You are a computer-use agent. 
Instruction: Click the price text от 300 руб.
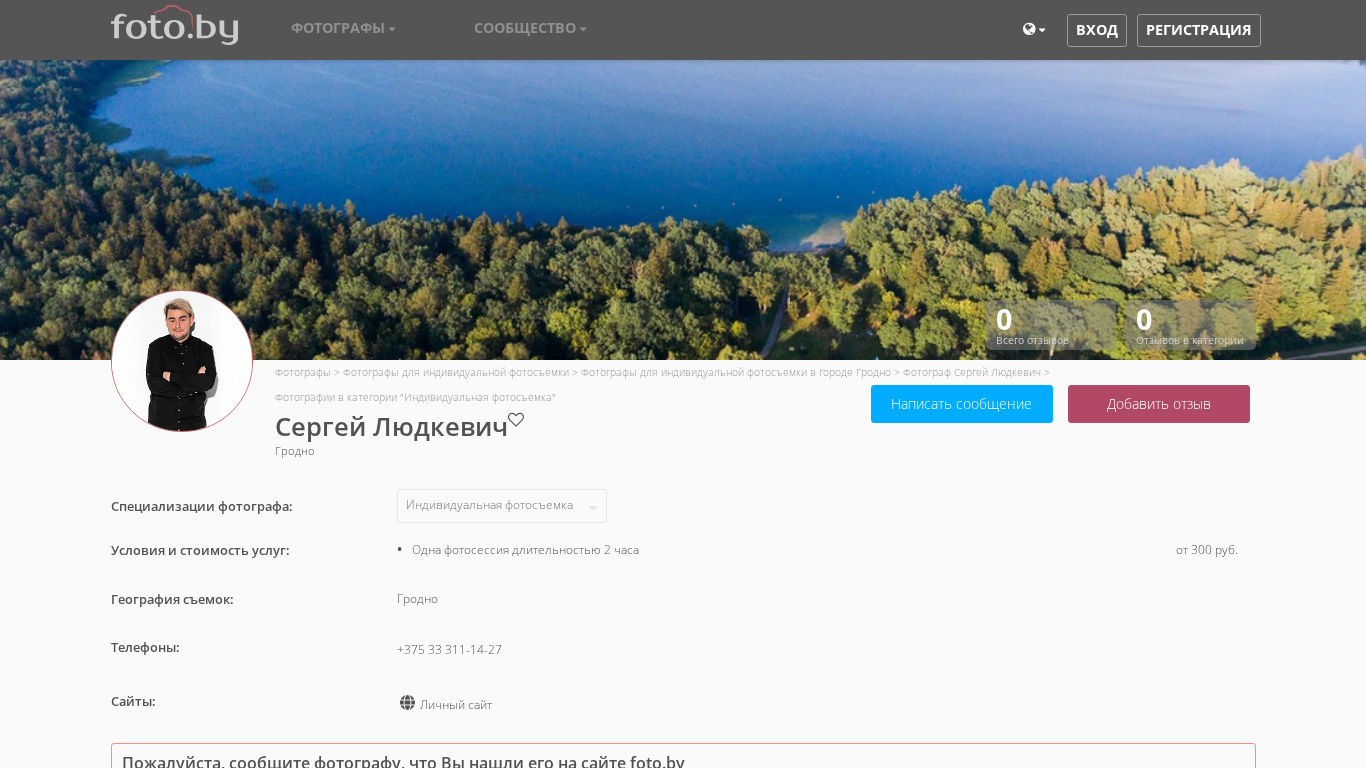[1207, 550]
